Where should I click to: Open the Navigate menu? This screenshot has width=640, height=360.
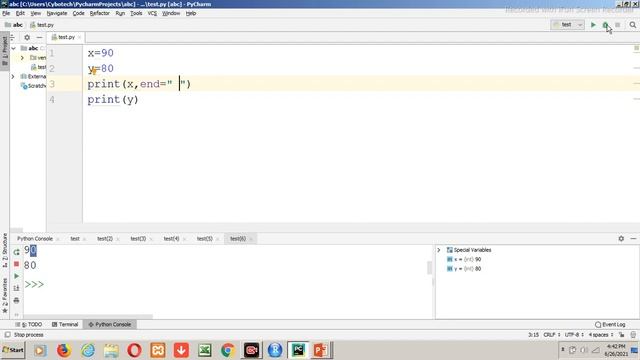(x=57, y=13)
